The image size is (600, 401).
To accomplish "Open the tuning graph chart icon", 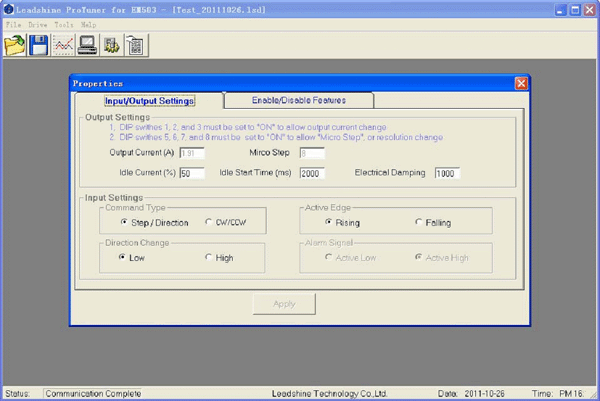I will point(63,44).
